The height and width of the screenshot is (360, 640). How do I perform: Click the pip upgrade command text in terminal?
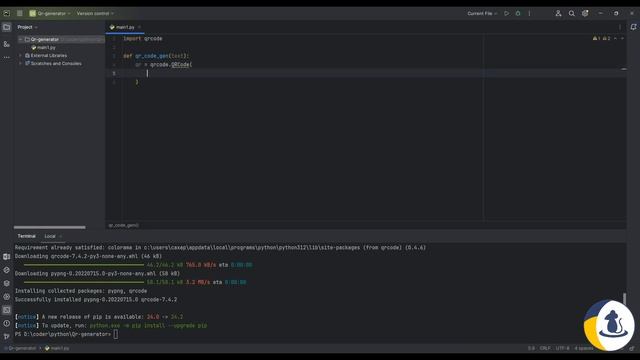click(x=149, y=326)
